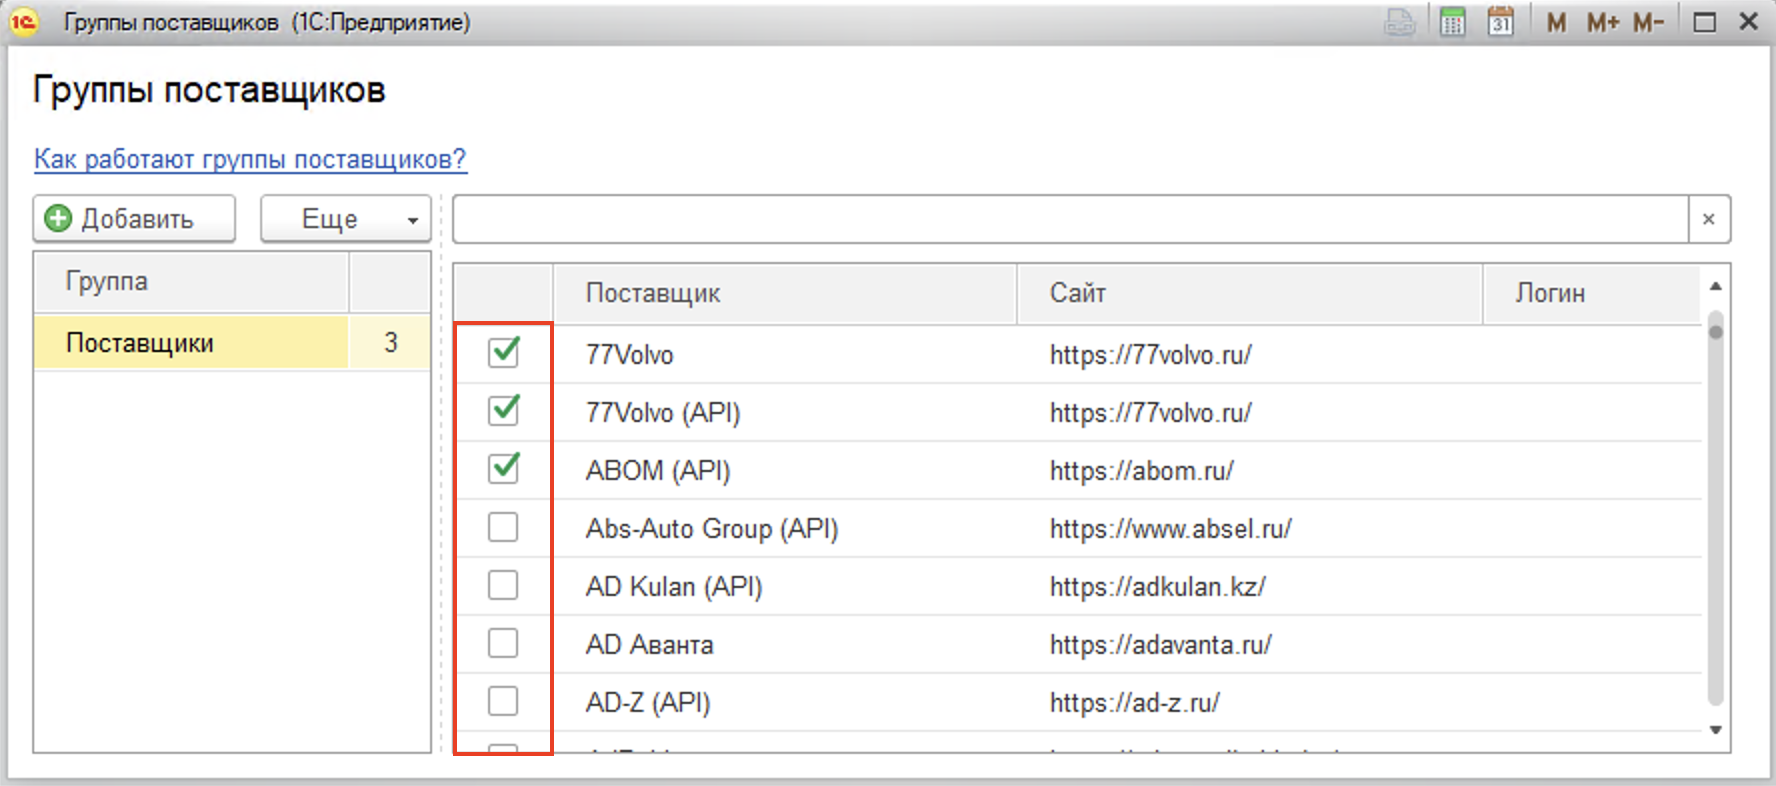The image size is (1776, 786).
Task: Clear the search field with the × button
Action: point(1709,219)
